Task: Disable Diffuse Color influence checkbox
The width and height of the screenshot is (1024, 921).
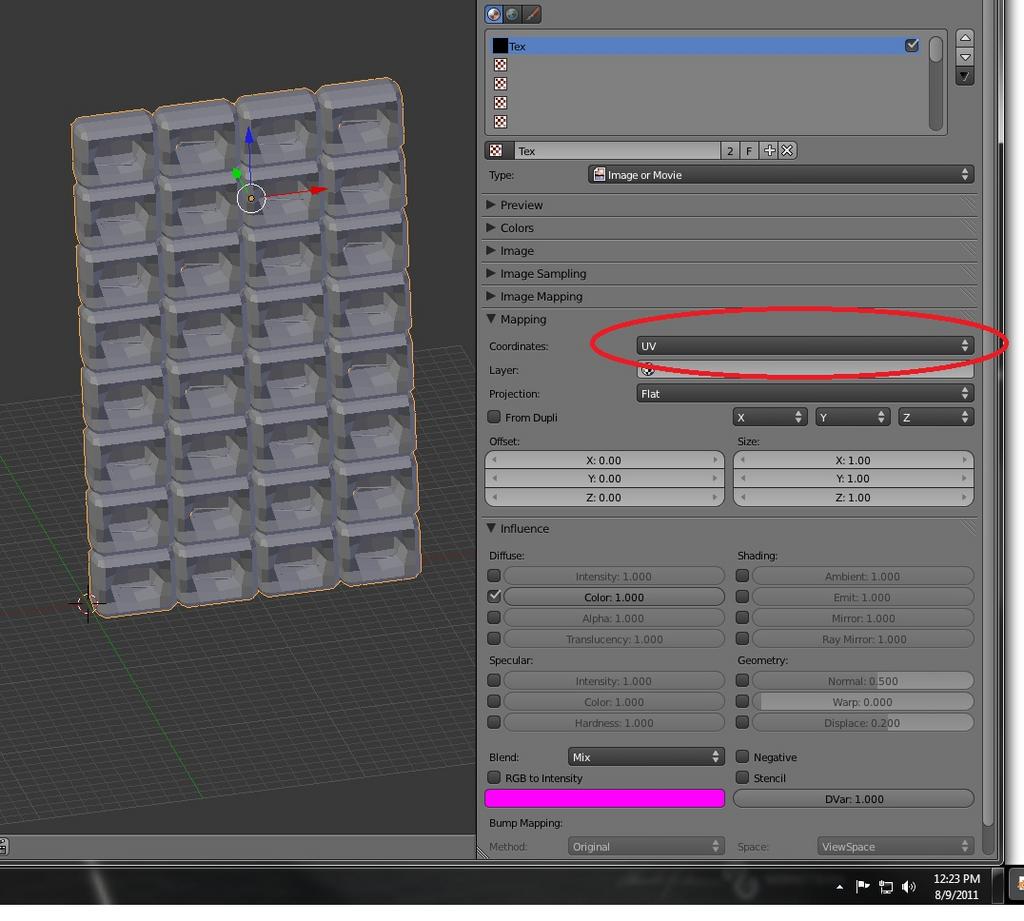Action: point(494,596)
